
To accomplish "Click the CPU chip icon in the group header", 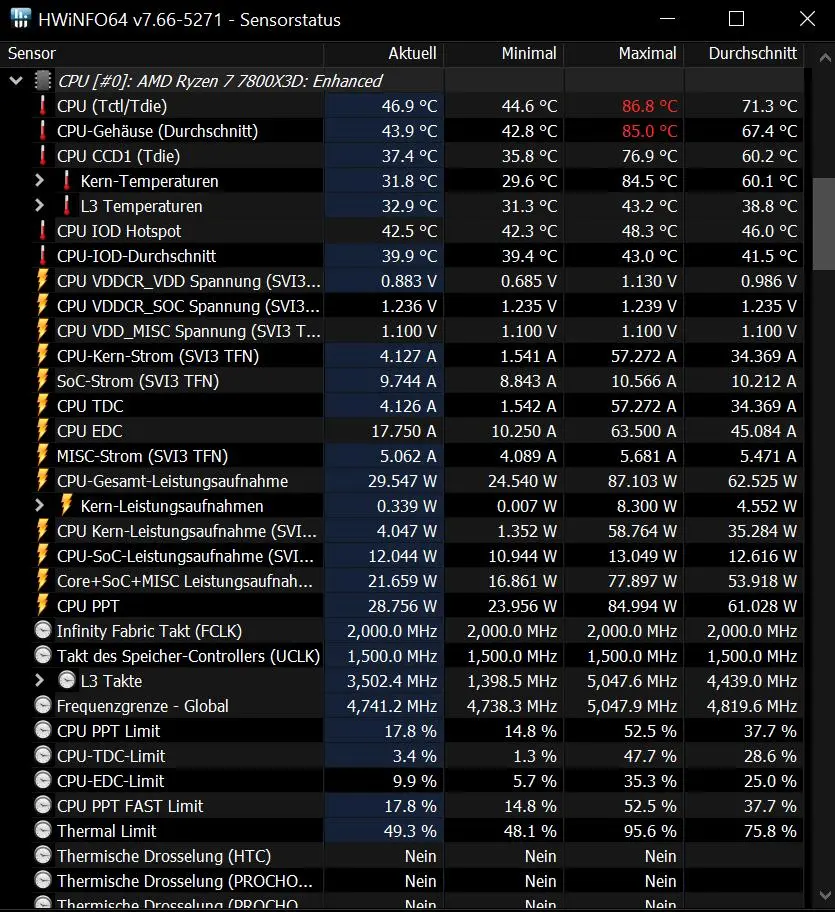I will [x=43, y=81].
